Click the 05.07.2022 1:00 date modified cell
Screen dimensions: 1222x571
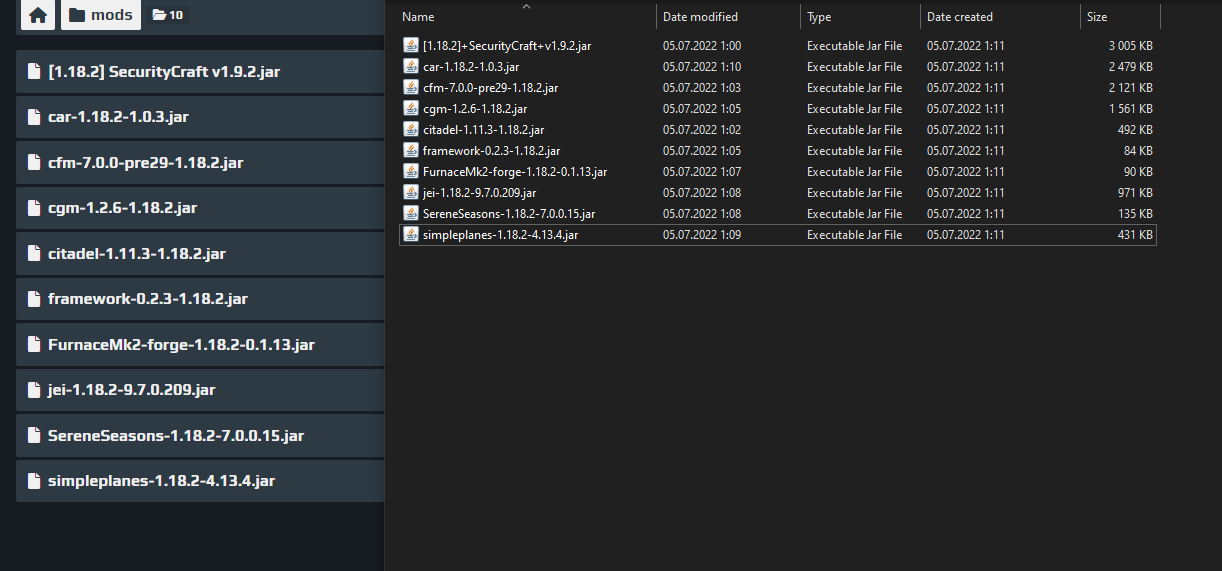[702, 46]
